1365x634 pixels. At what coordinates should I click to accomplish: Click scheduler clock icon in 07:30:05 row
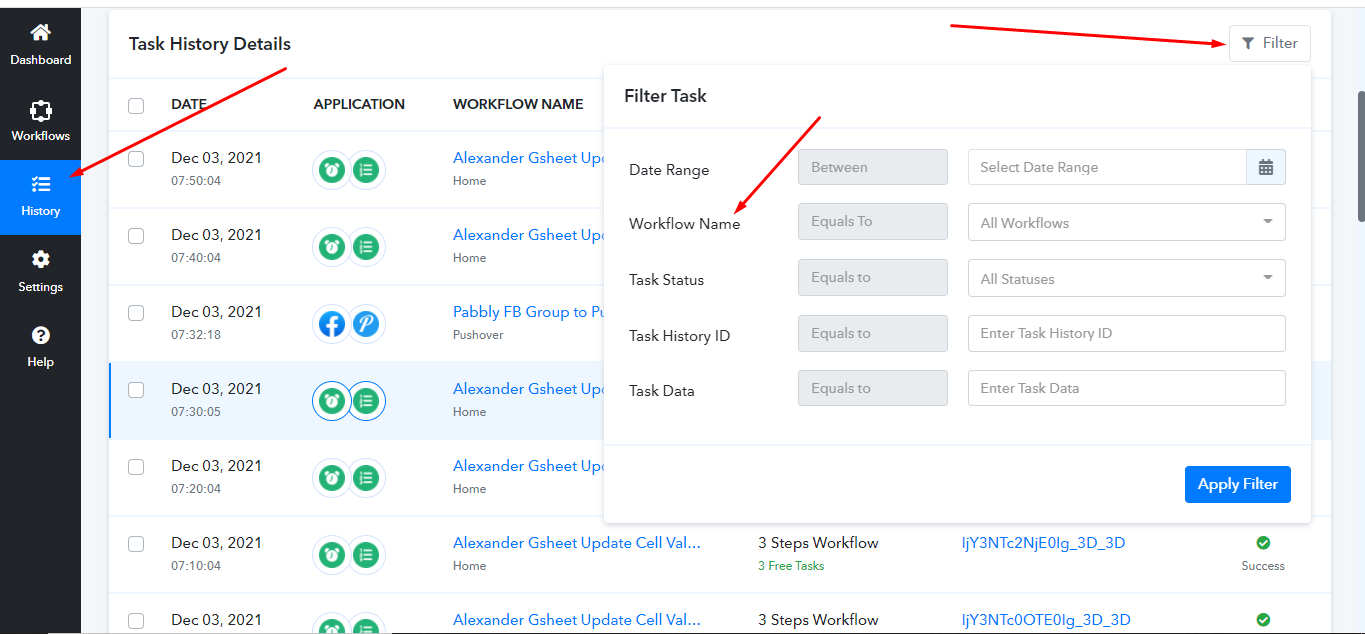point(332,401)
